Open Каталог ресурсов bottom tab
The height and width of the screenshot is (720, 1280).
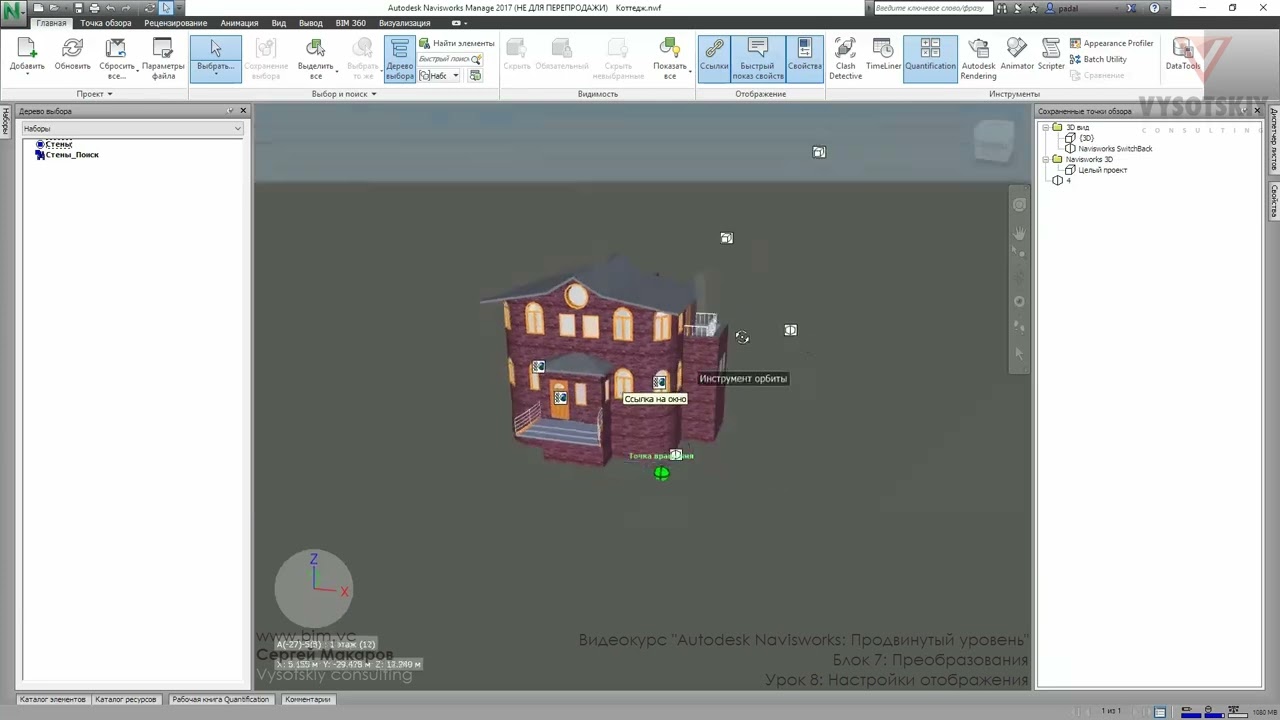click(126, 699)
